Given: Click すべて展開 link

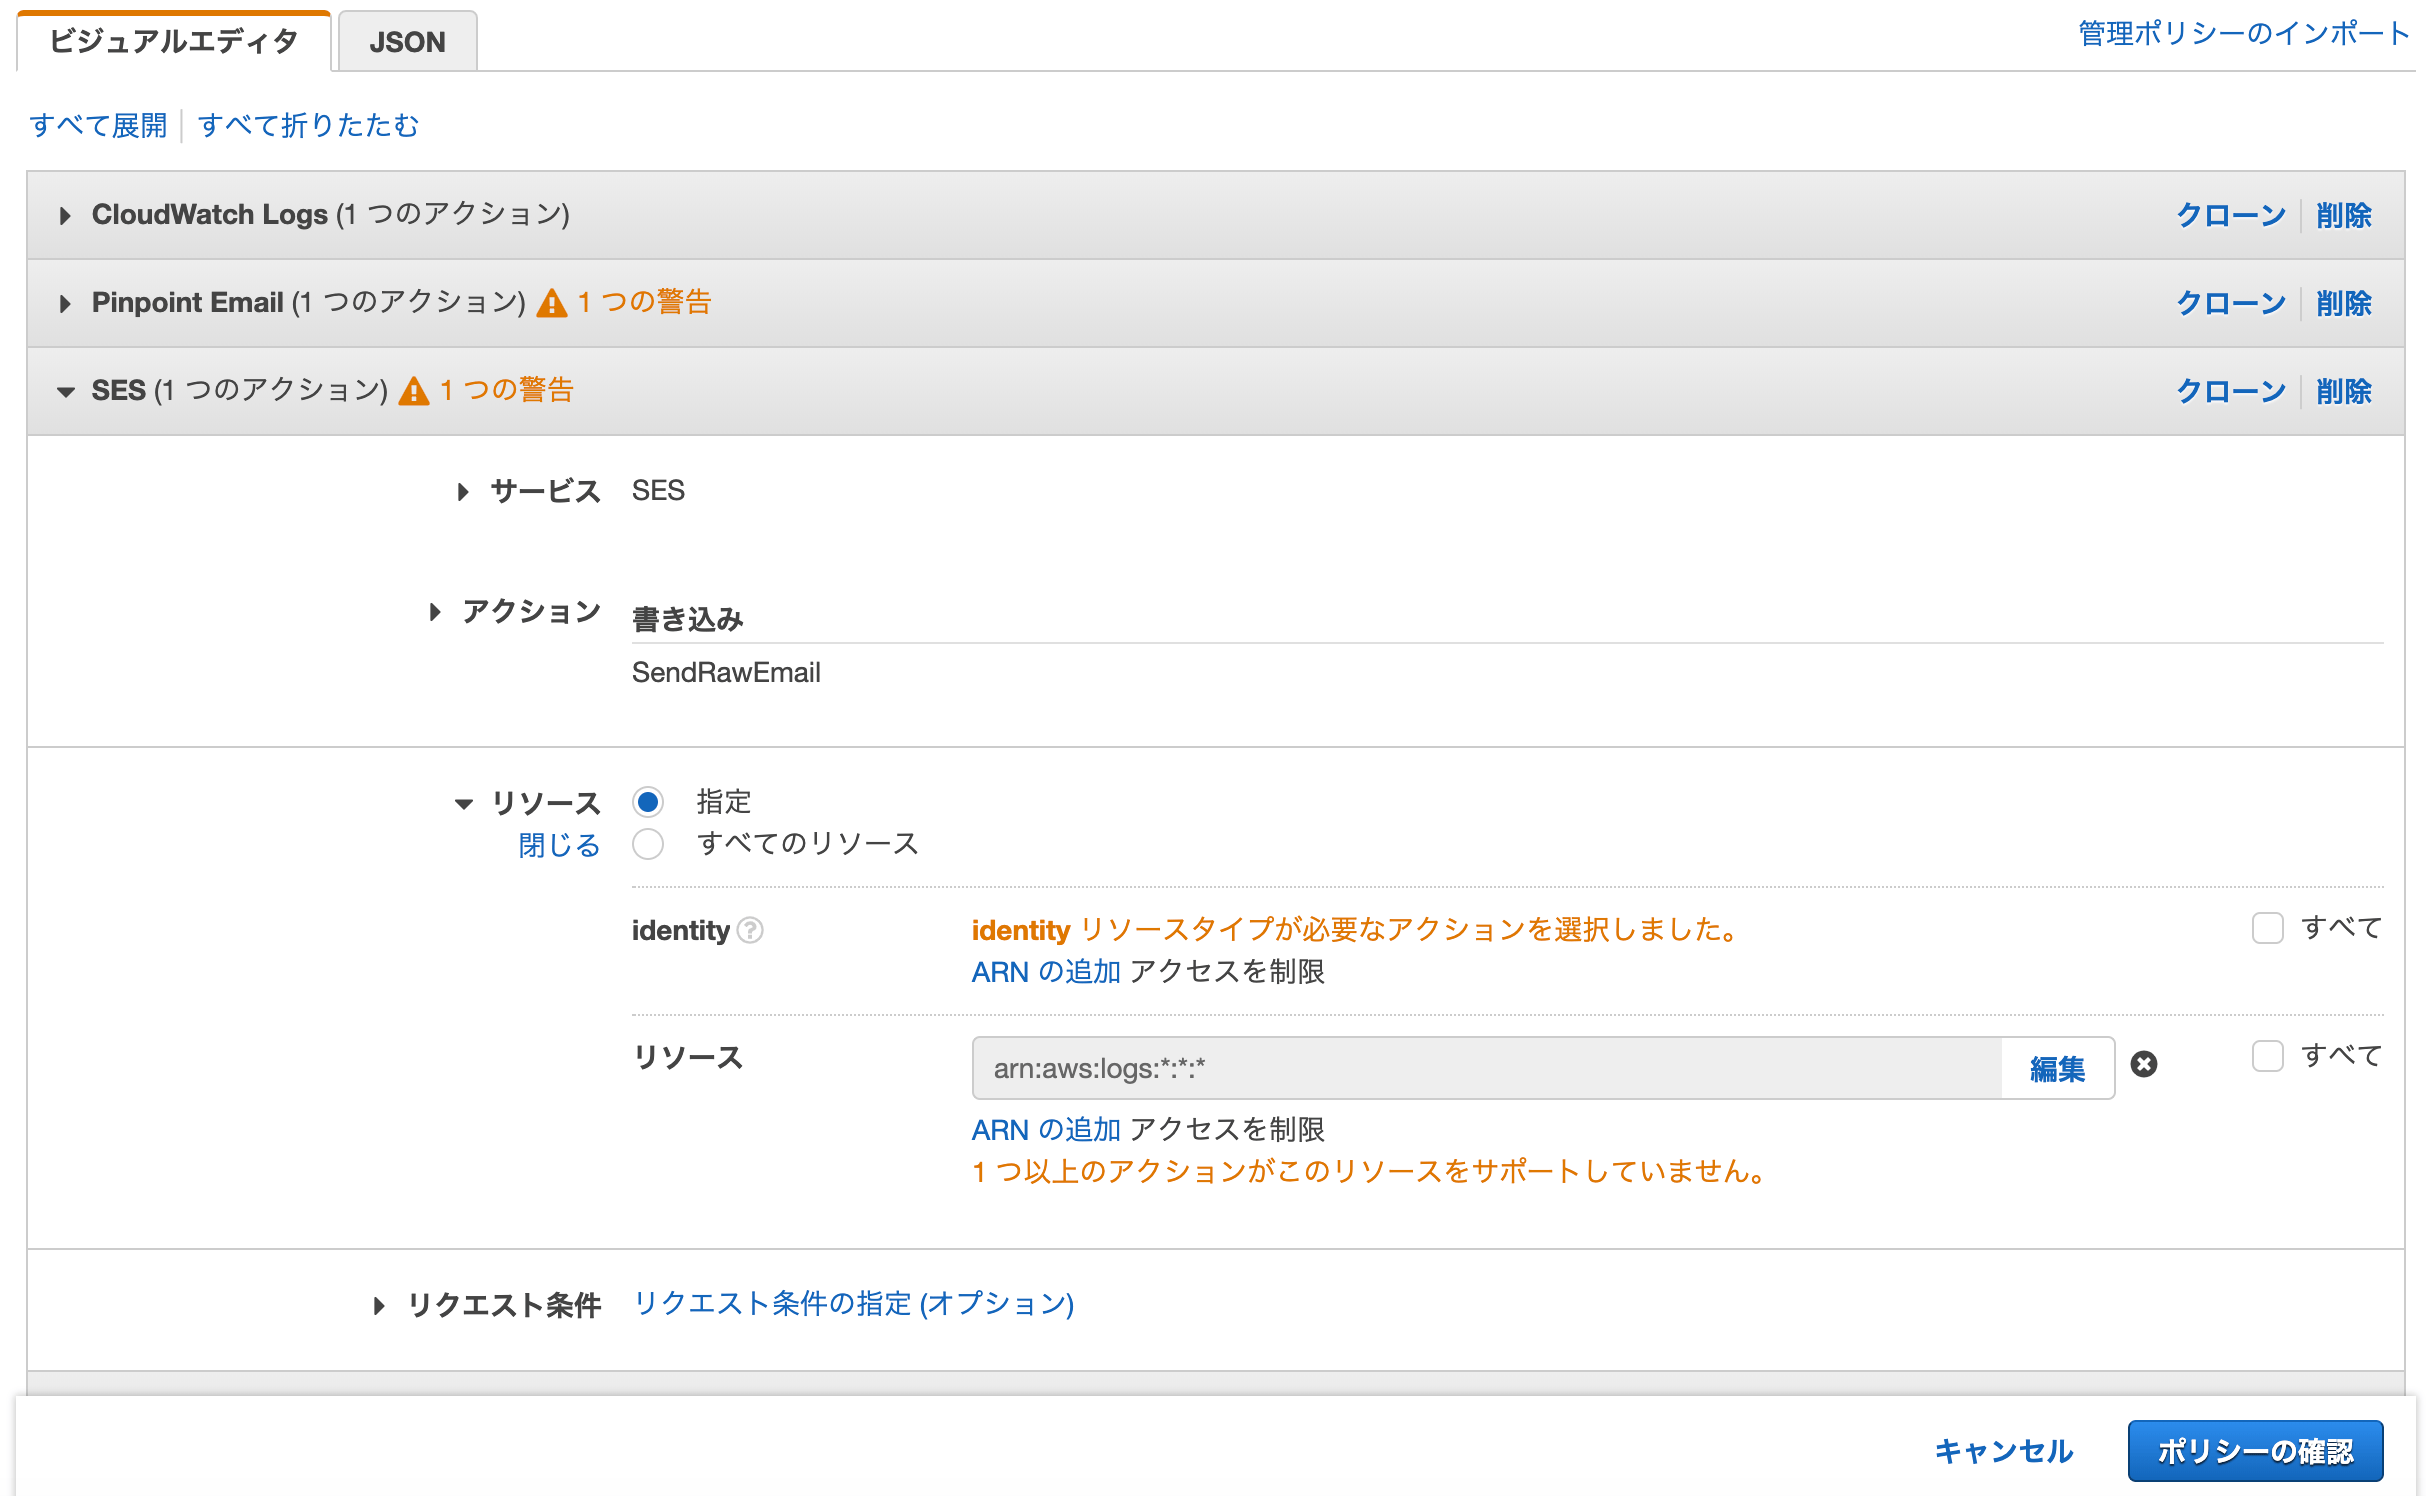Looking at the screenshot, I should (x=98, y=126).
